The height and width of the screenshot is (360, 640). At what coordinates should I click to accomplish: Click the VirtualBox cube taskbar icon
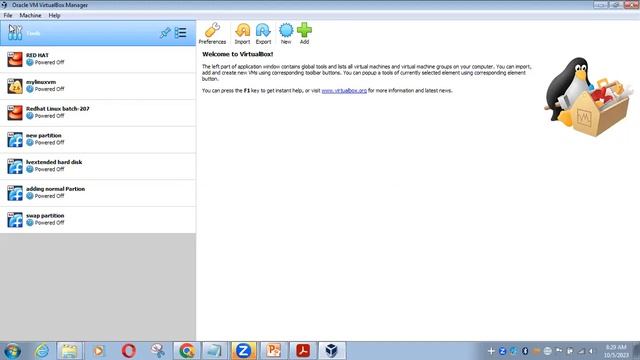click(332, 351)
